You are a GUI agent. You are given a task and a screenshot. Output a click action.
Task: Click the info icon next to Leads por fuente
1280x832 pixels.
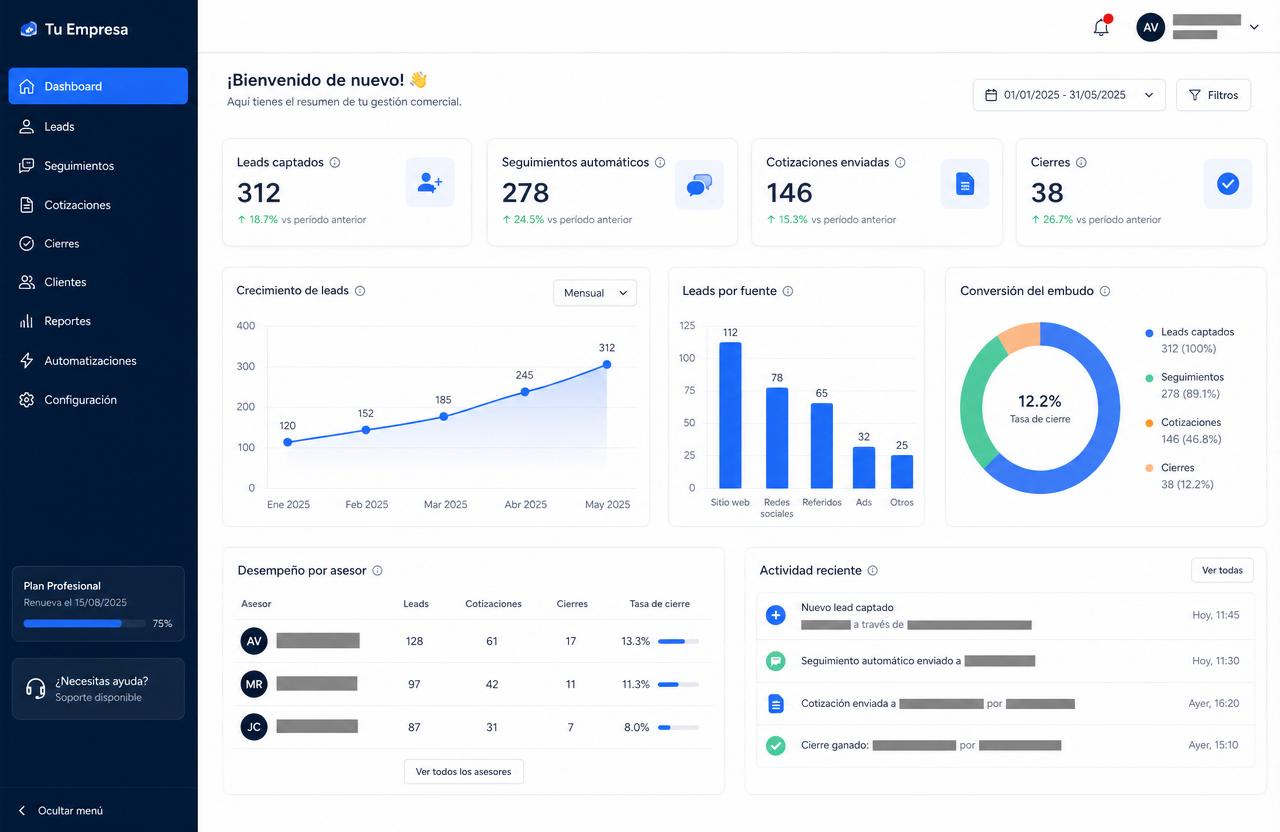[788, 291]
